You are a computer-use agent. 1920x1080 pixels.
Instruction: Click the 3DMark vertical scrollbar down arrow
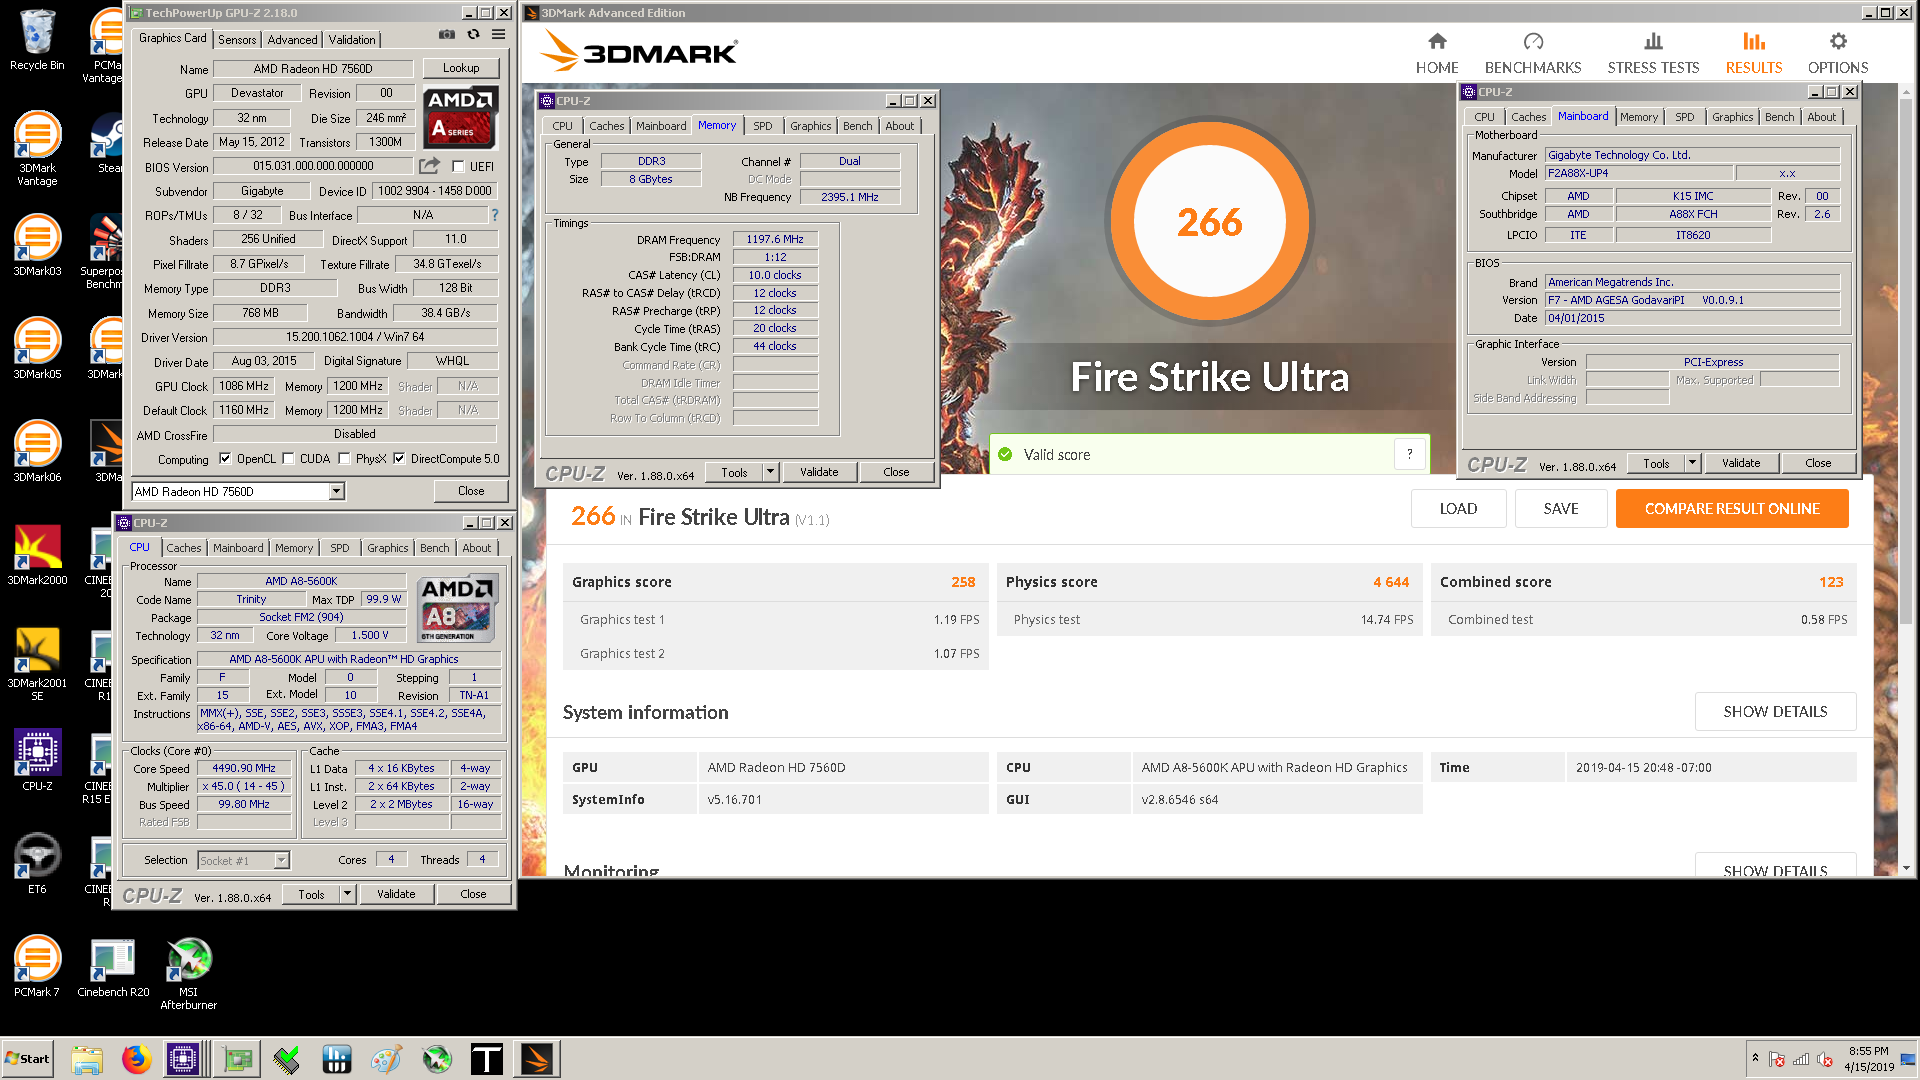[x=1906, y=868]
